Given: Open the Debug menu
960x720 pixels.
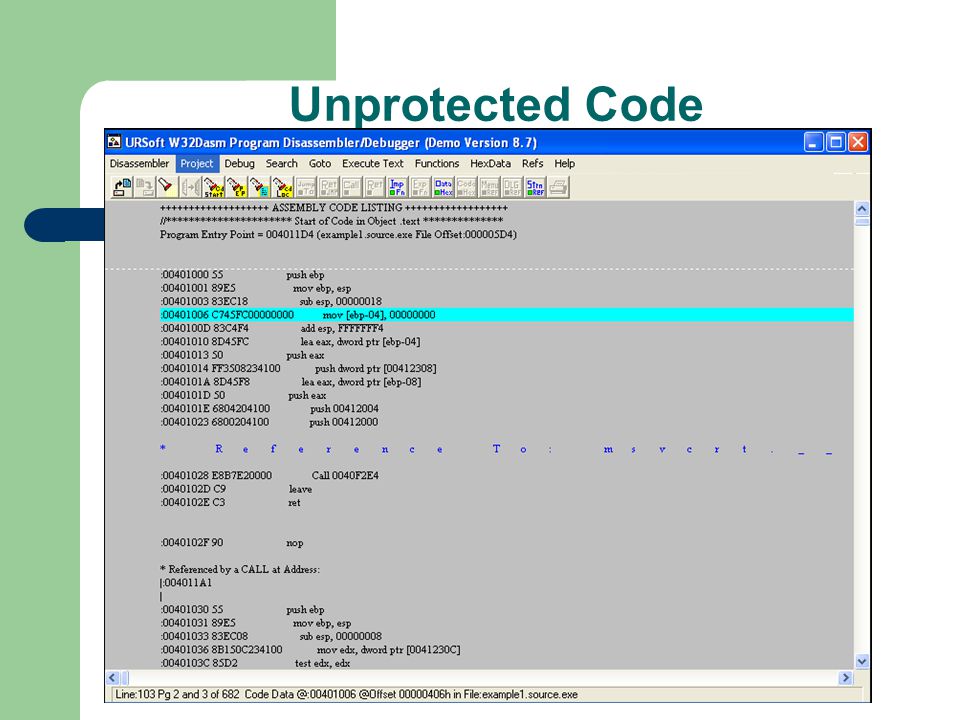Looking at the screenshot, I should click(x=239, y=163).
